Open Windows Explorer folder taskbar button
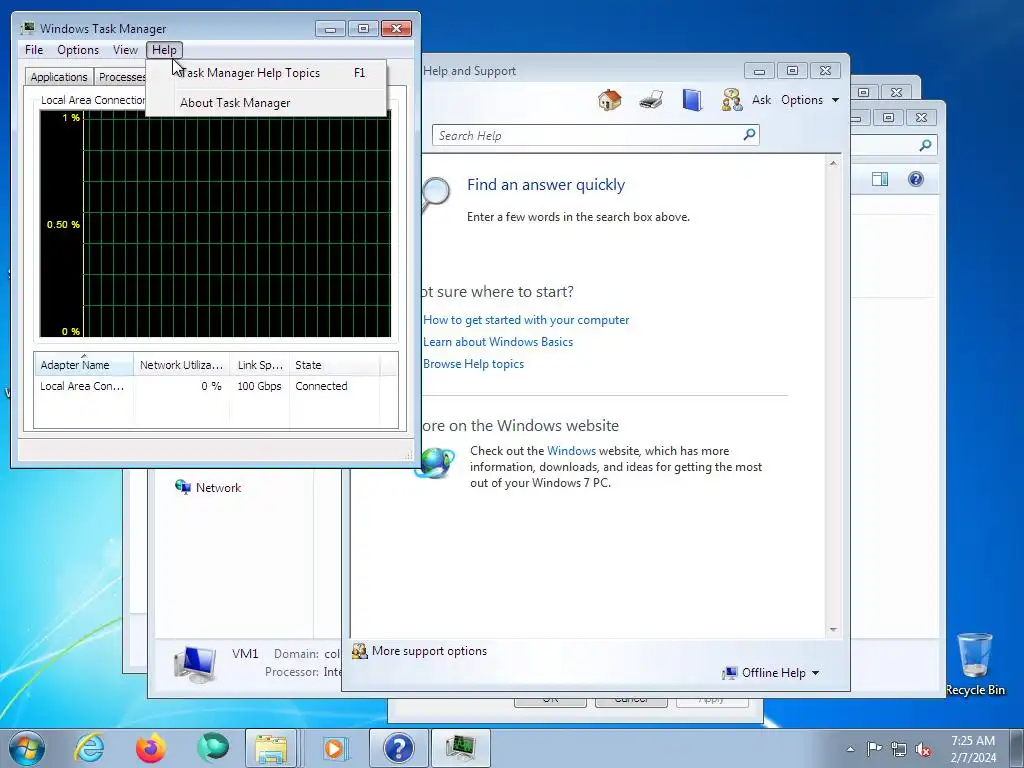Image resolution: width=1024 pixels, height=768 pixels. [271, 748]
